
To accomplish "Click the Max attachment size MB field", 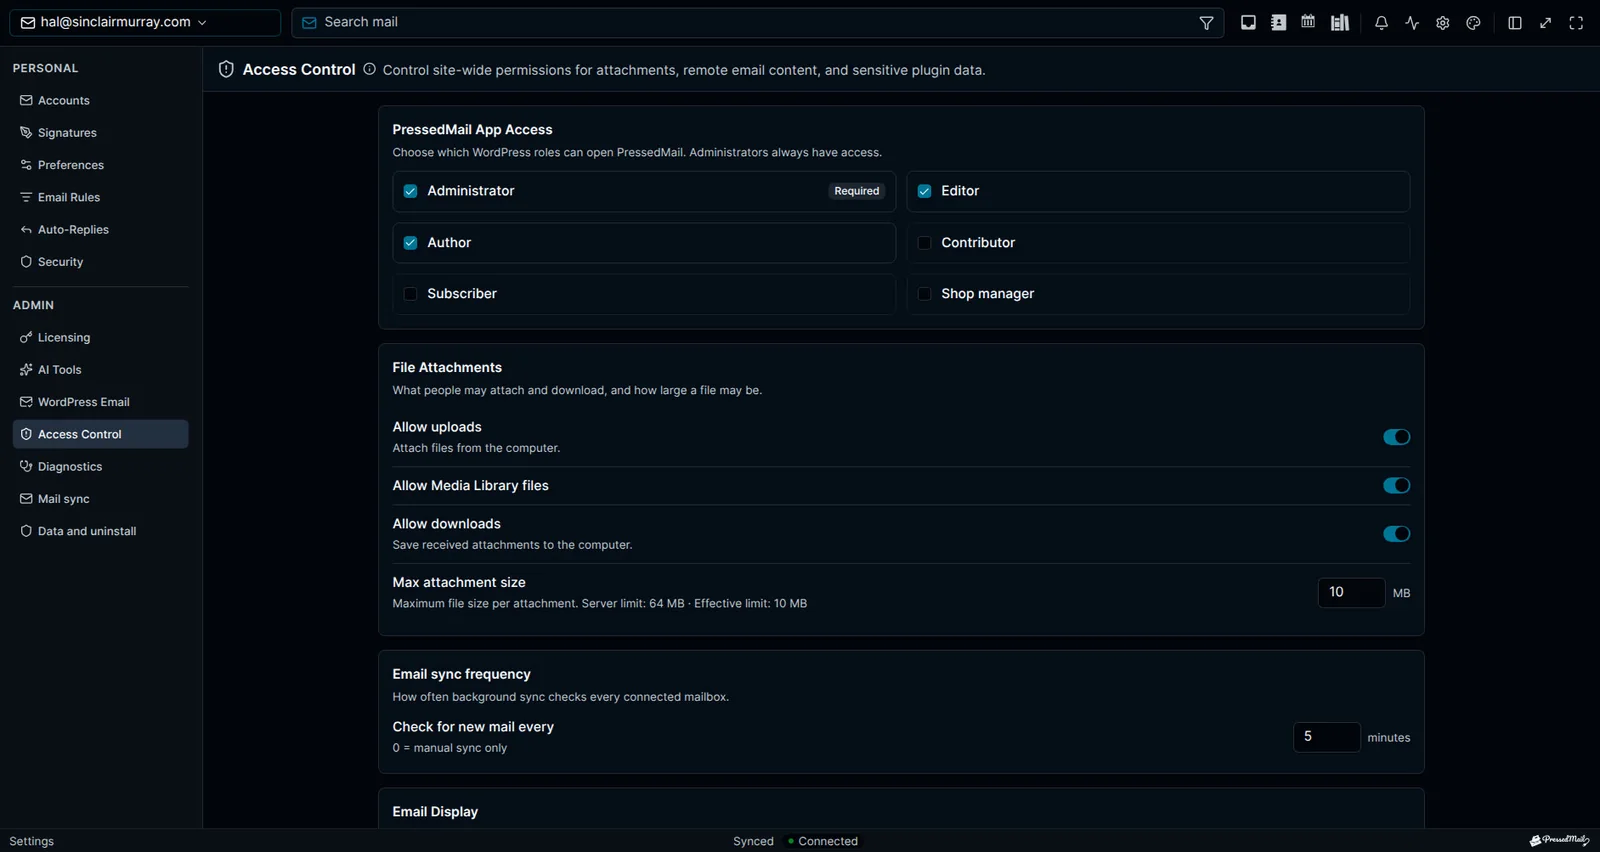I will pyautogui.click(x=1351, y=593).
